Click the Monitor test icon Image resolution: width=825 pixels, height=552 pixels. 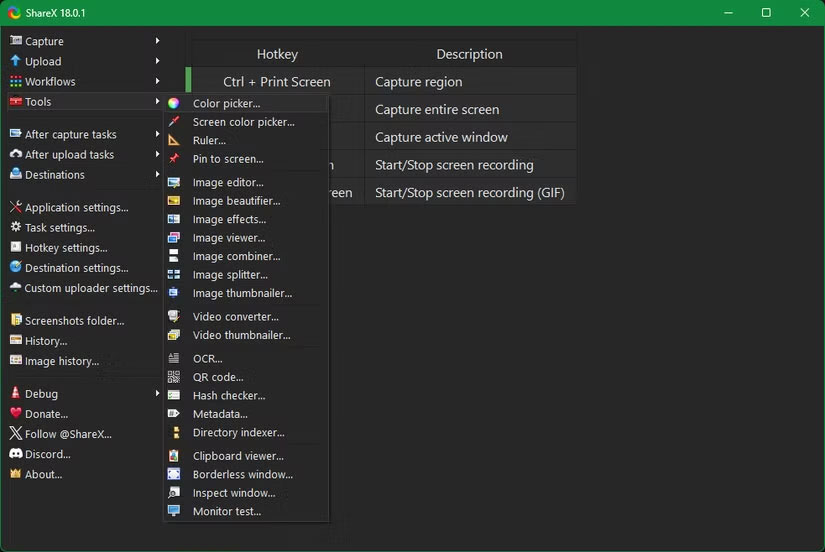tap(174, 511)
